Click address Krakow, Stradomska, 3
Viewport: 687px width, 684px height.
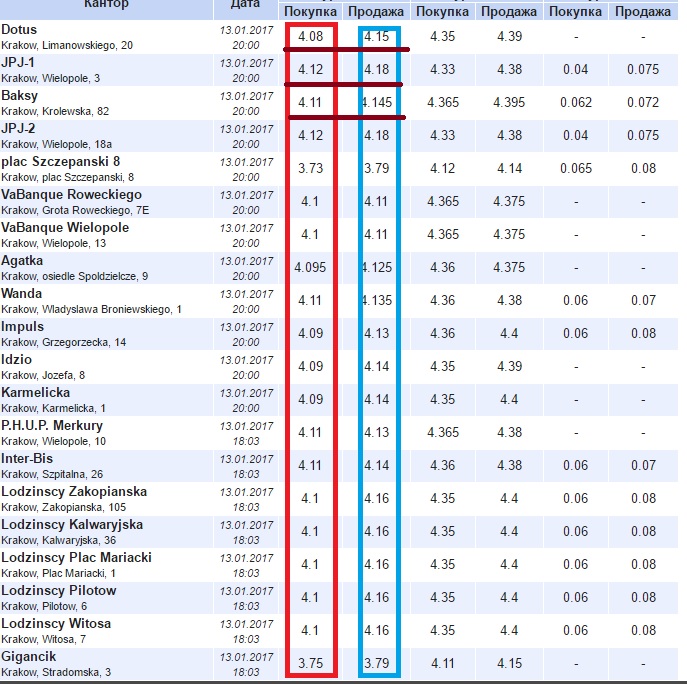point(56,673)
